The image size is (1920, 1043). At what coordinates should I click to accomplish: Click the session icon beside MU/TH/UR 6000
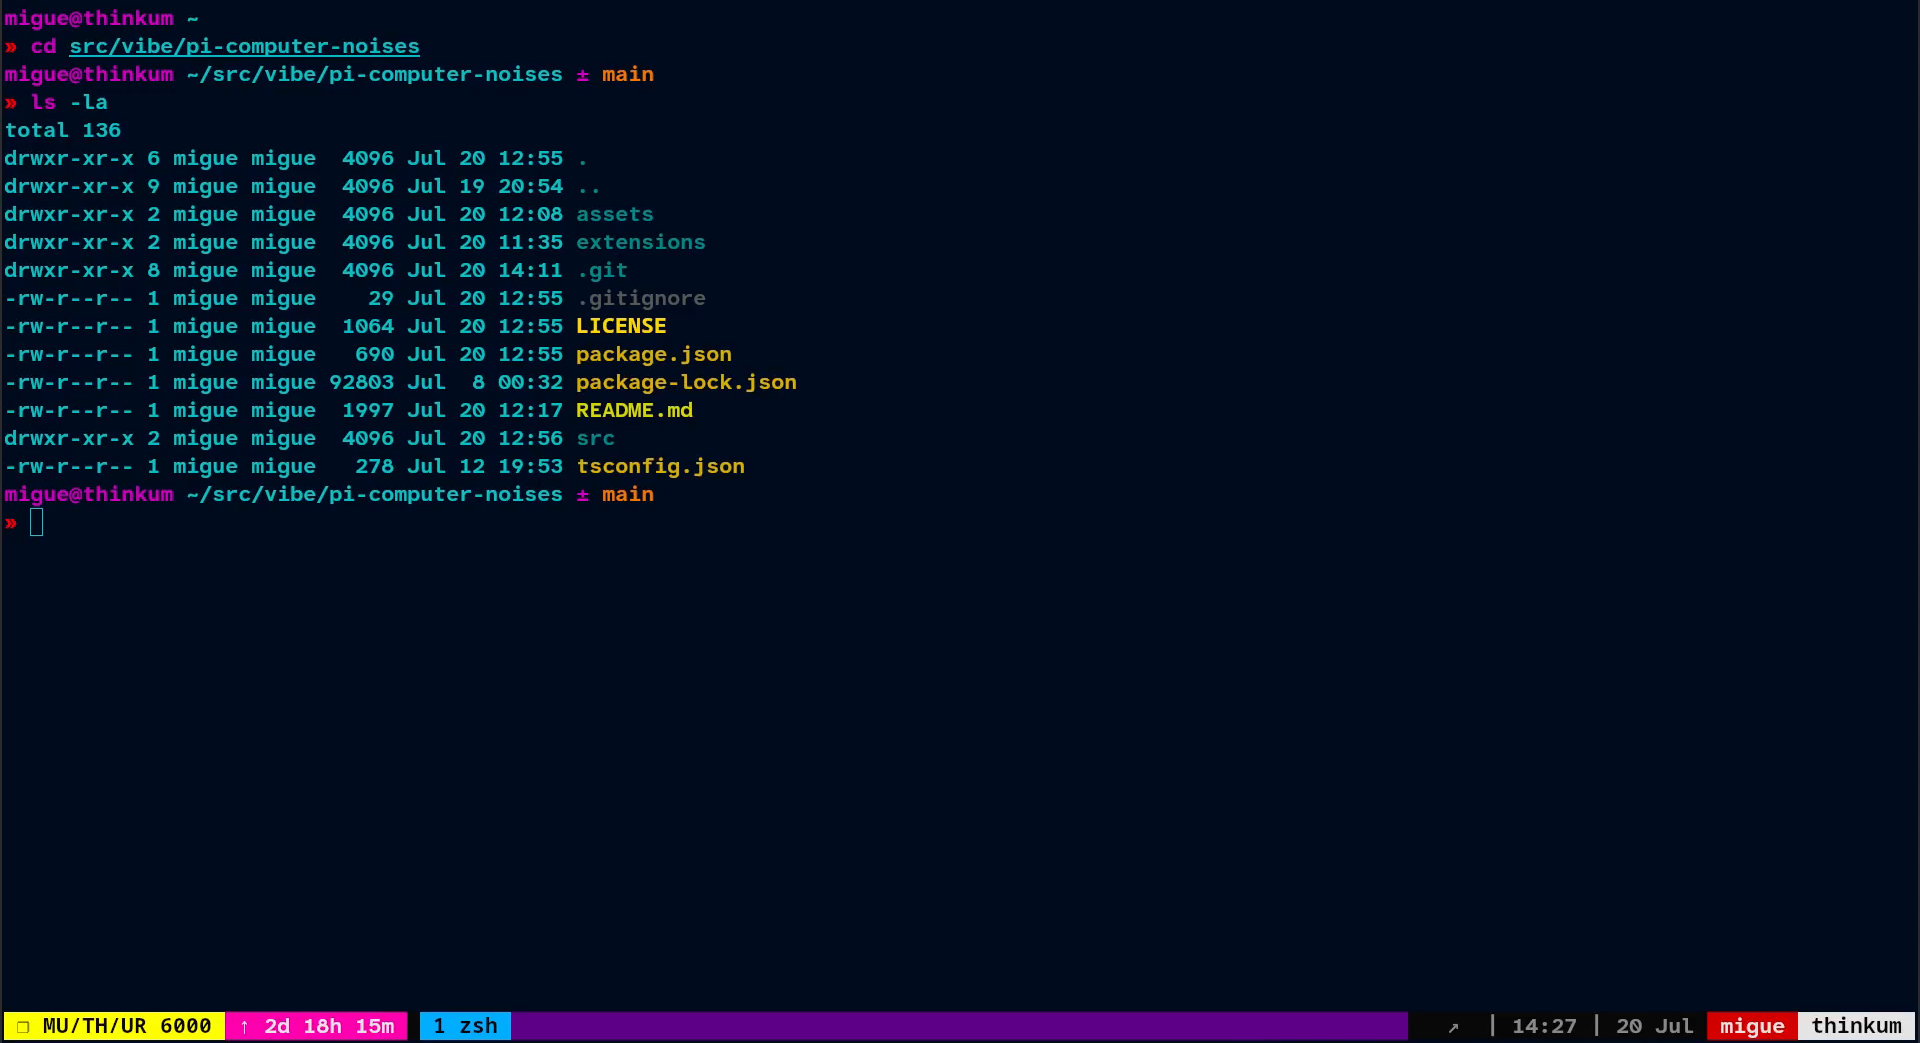(22, 1027)
